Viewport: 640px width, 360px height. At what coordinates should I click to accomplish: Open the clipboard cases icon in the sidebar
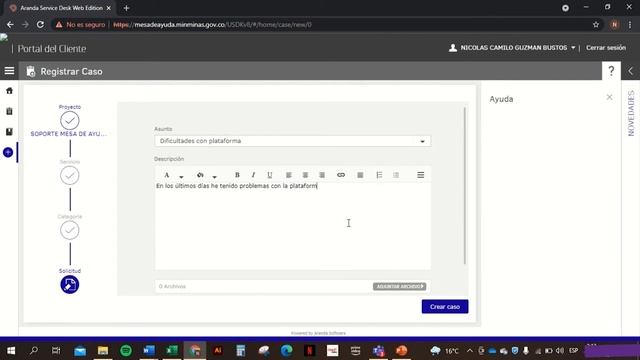[9, 111]
